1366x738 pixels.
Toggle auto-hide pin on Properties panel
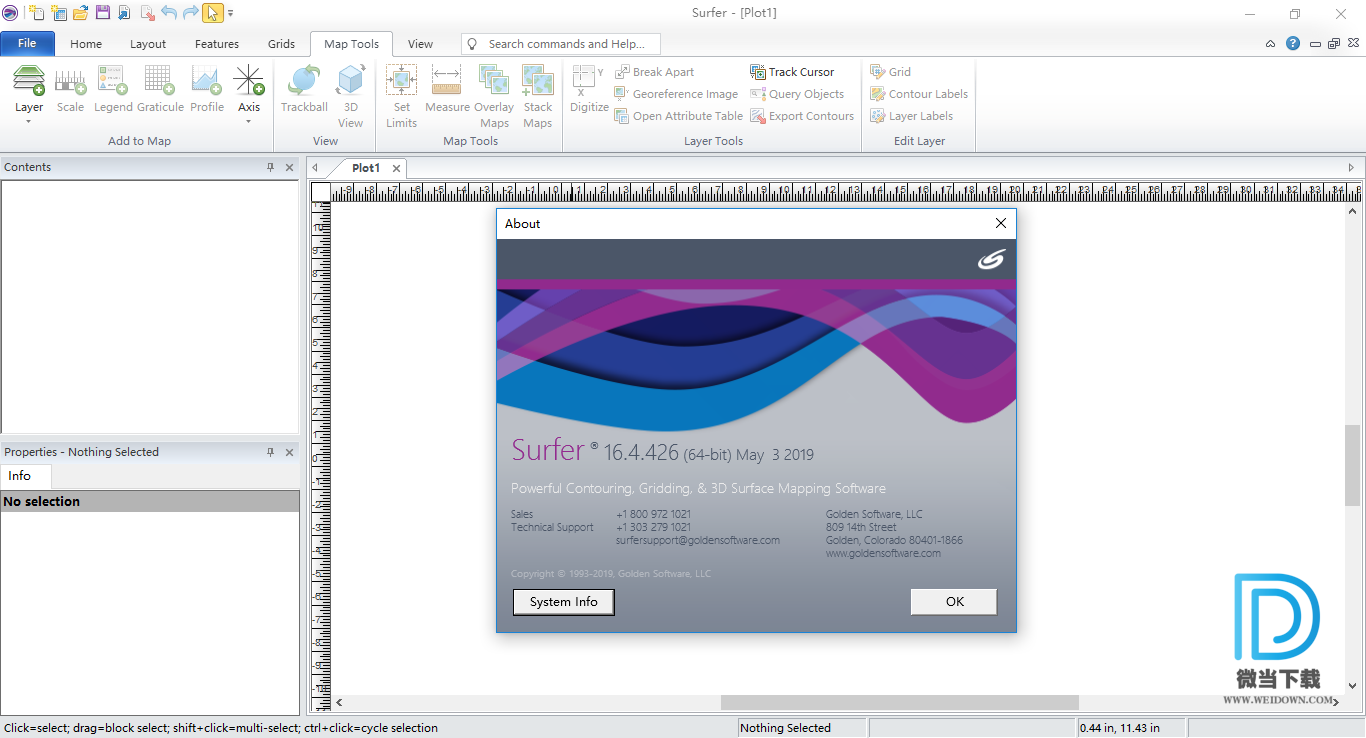point(270,452)
